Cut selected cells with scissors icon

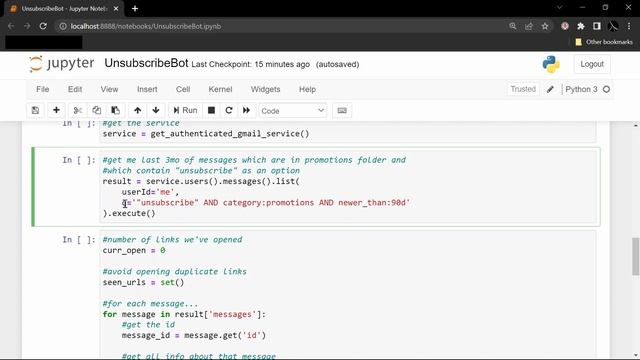click(78, 110)
